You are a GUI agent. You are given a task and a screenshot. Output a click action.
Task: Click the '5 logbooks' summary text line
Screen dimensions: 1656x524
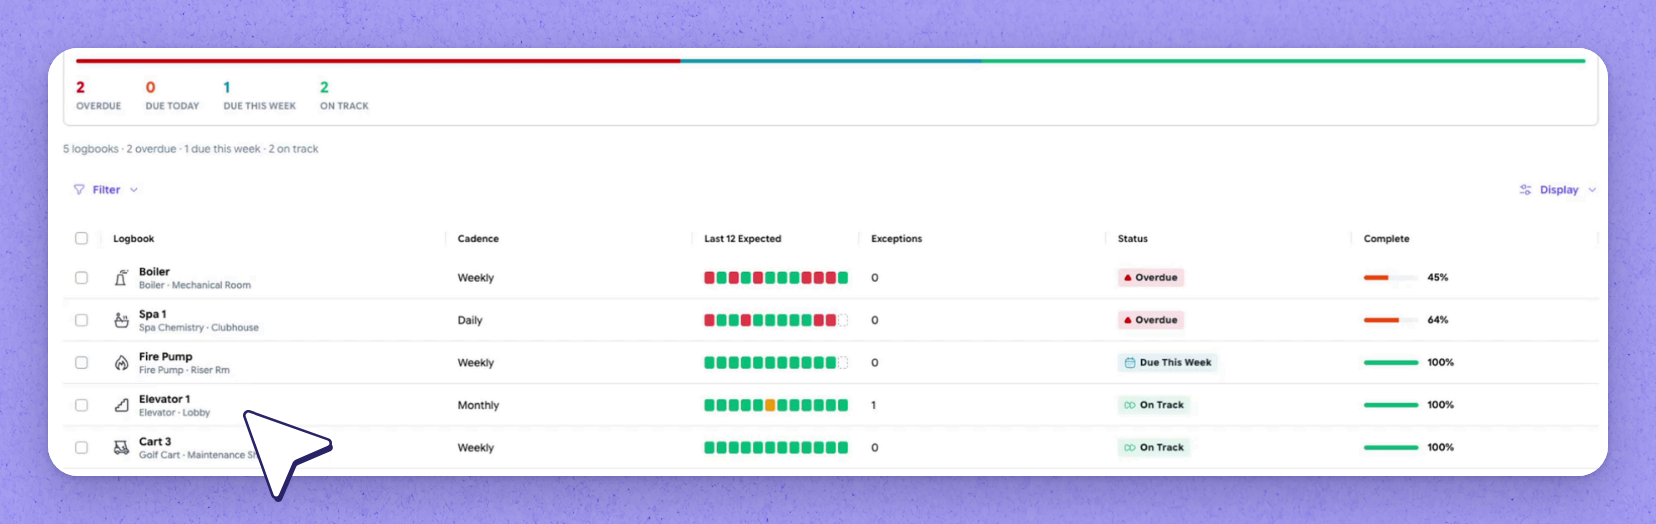click(190, 149)
